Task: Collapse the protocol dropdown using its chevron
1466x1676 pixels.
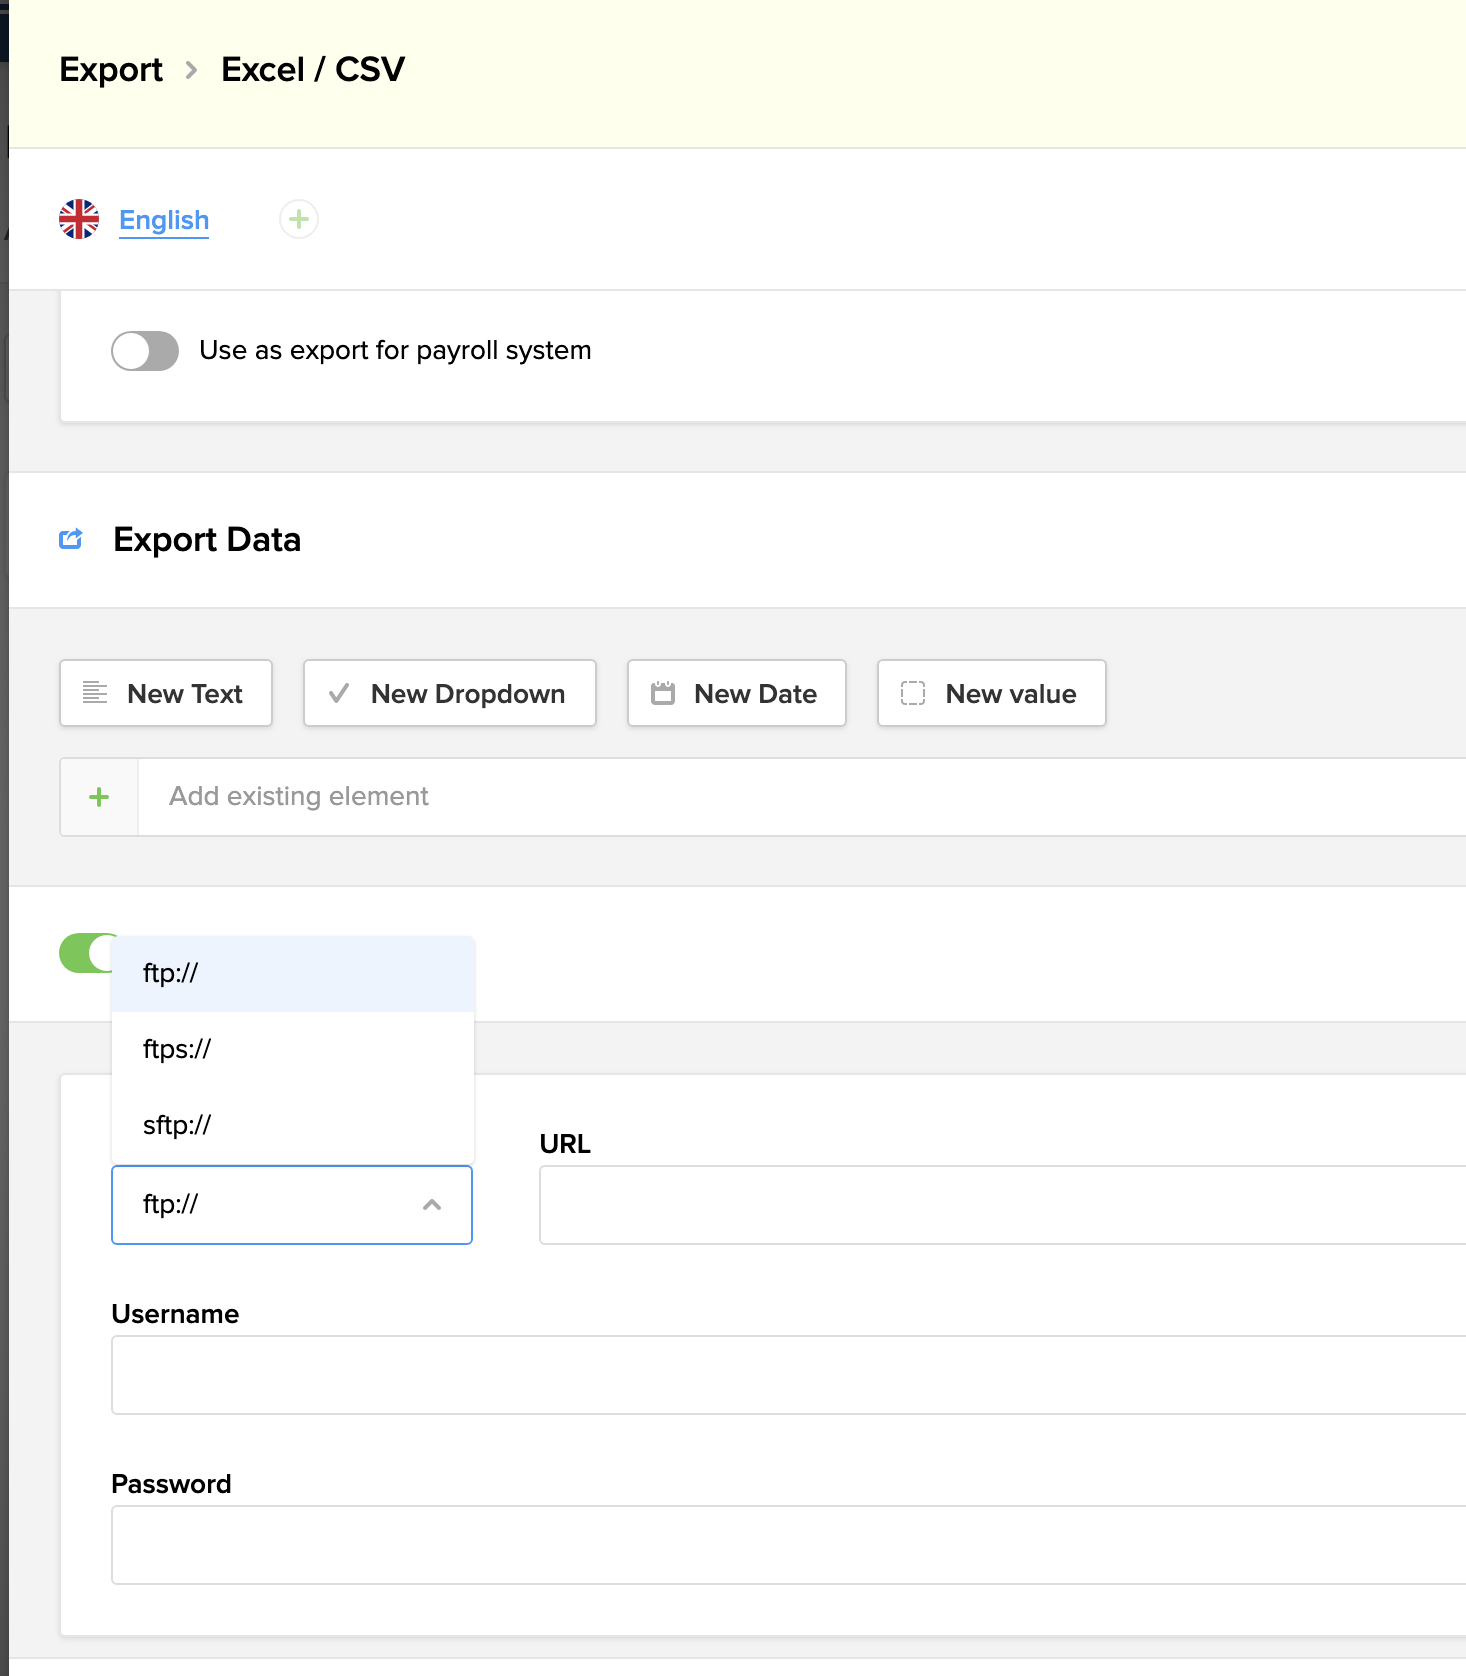Action: click(432, 1205)
